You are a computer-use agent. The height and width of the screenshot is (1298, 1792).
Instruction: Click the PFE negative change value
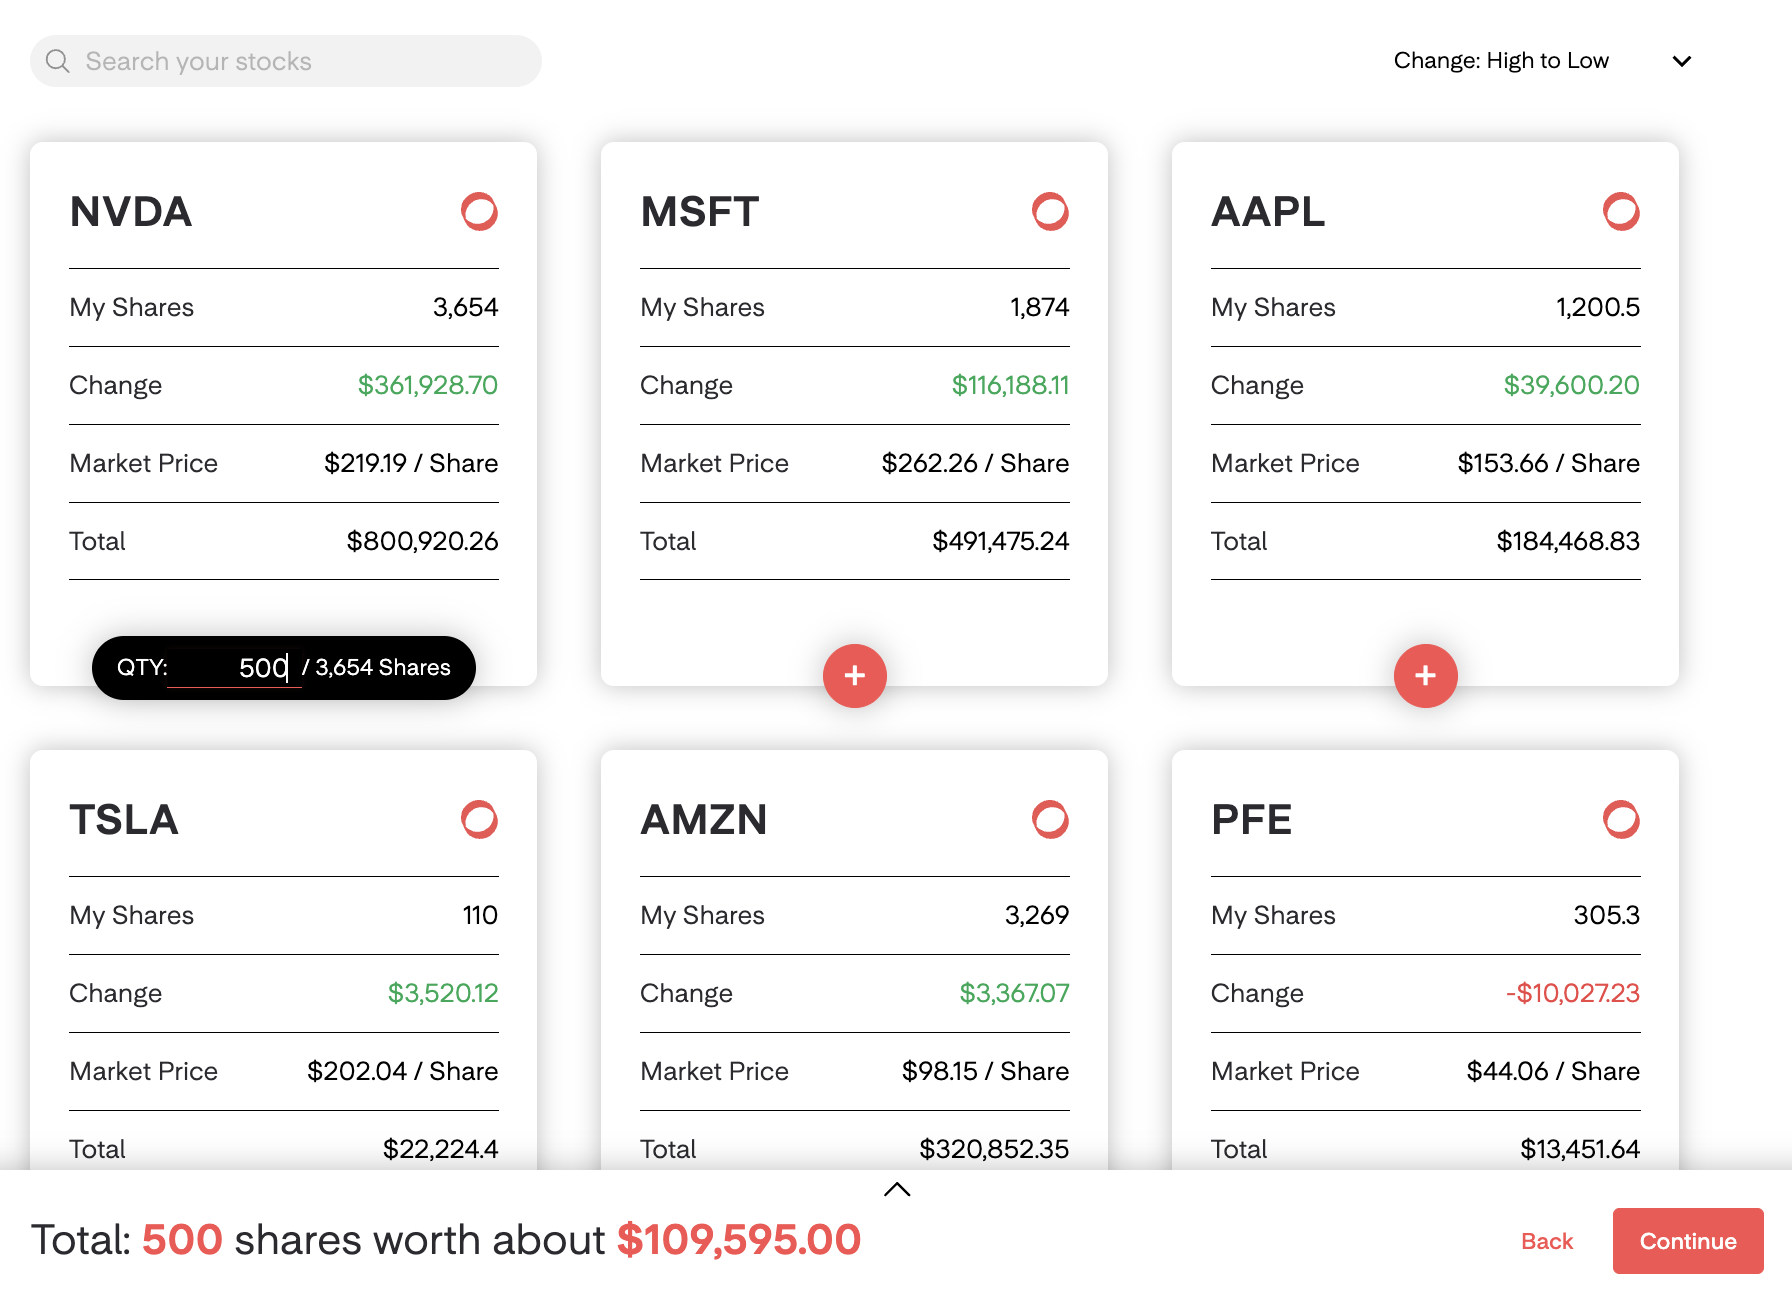pyautogui.click(x=1573, y=993)
